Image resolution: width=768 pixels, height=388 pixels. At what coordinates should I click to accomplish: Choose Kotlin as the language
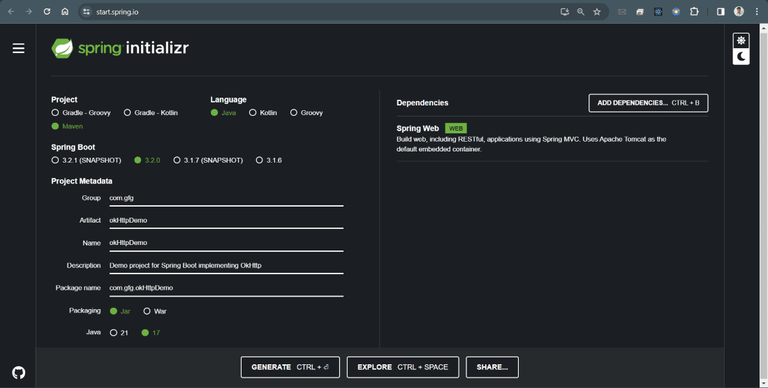point(263,113)
